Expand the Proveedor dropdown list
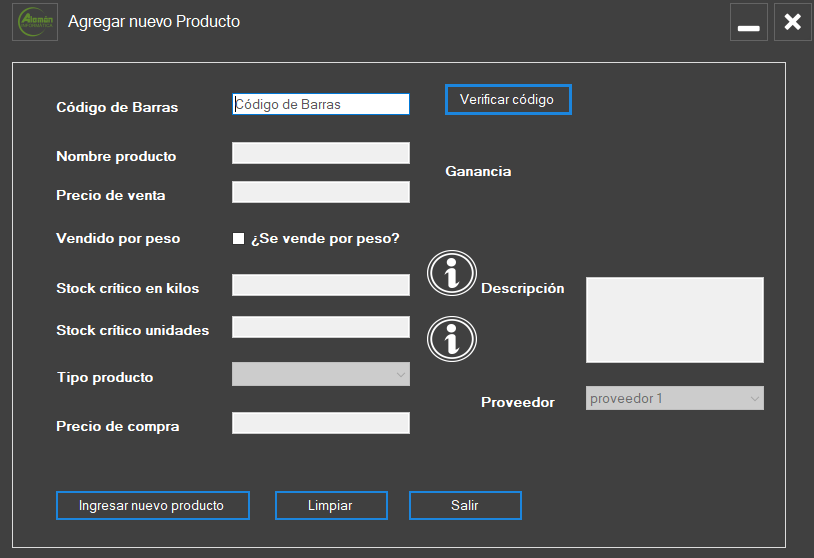This screenshot has width=814, height=558. [674, 398]
